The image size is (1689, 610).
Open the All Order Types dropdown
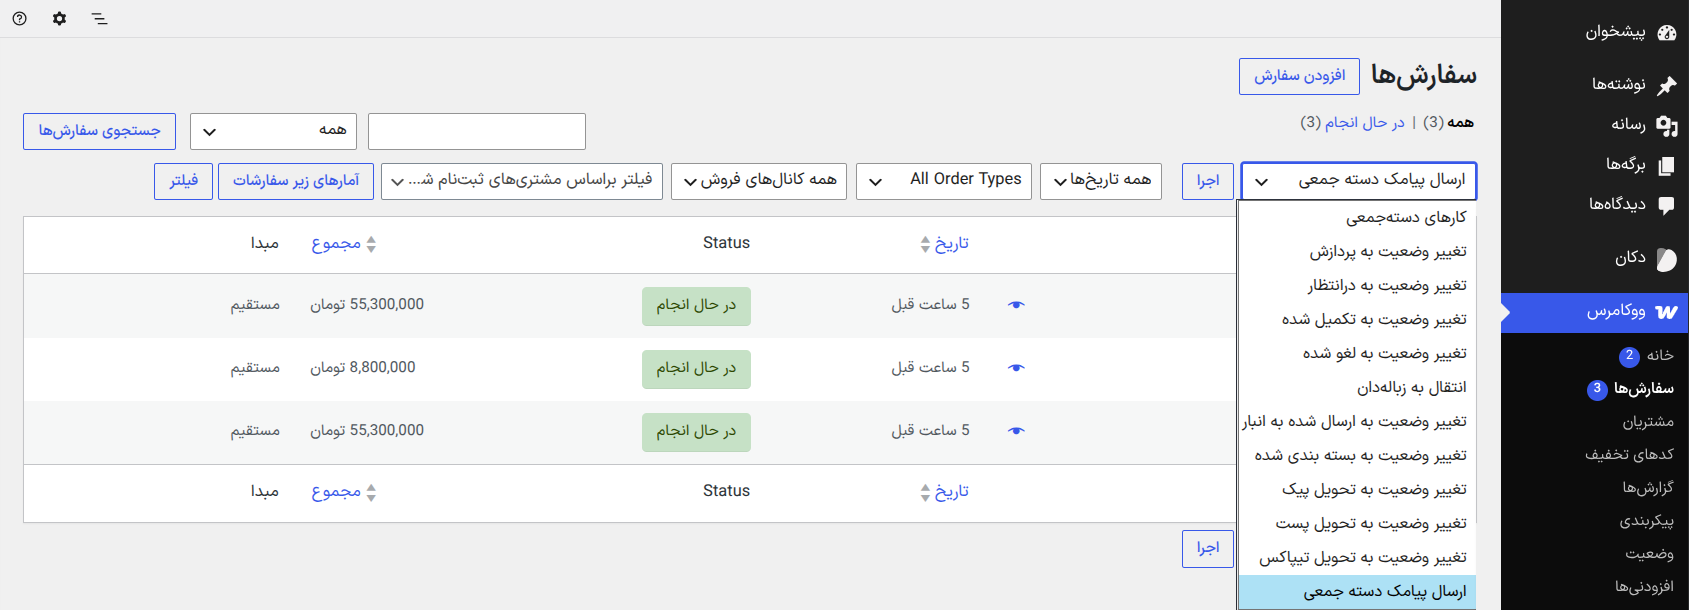944,181
